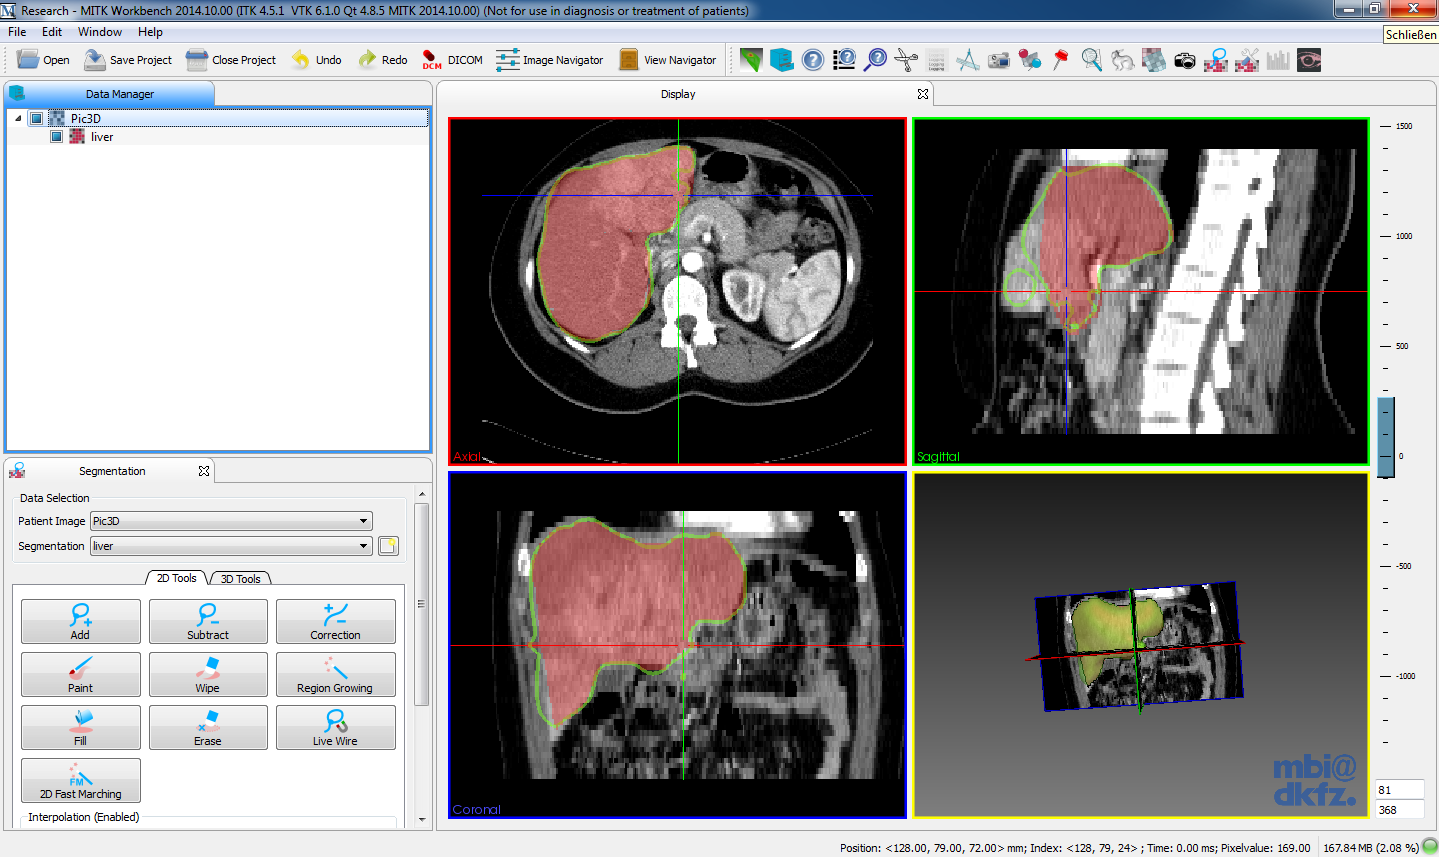Viewport: 1439px width, 857px height.
Task: Open the DICOM browser
Action: coord(452,60)
